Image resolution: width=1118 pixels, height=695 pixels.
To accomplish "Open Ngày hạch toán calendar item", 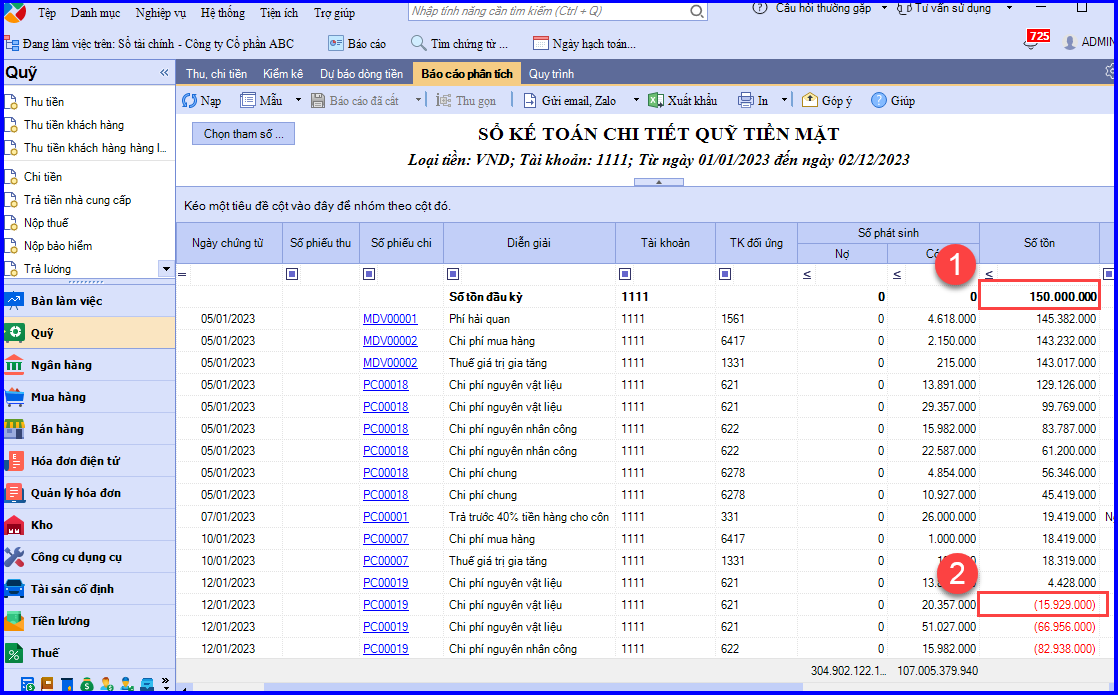I will [584, 43].
